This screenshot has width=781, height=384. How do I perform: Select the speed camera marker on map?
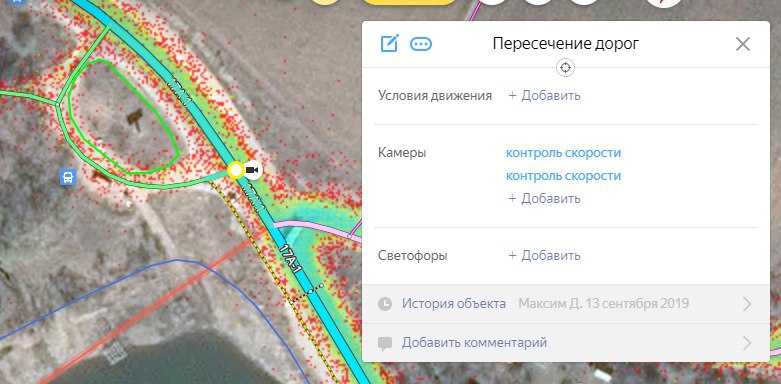253,170
